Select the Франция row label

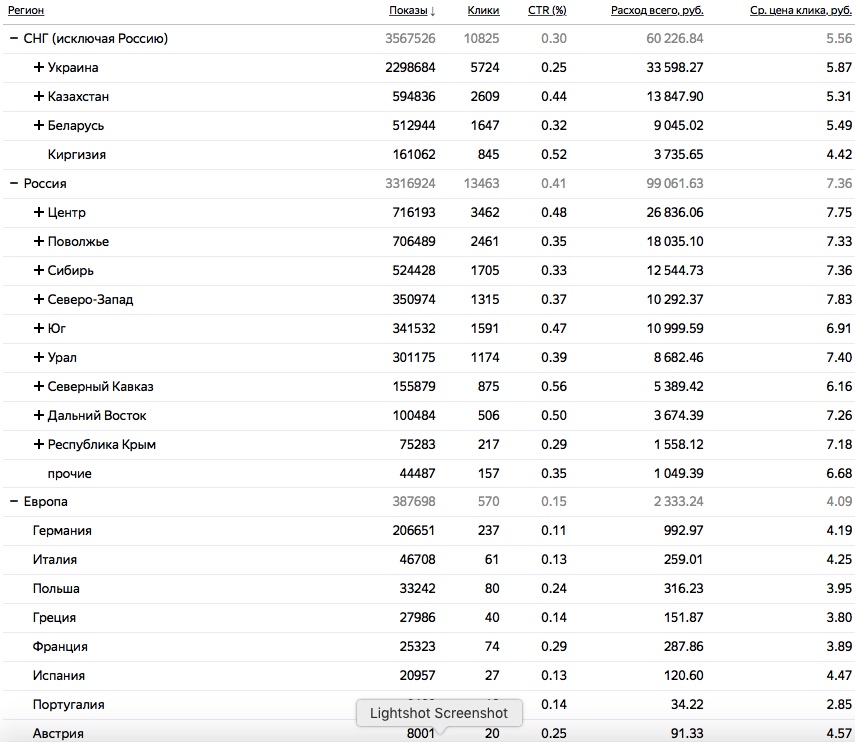[60, 647]
